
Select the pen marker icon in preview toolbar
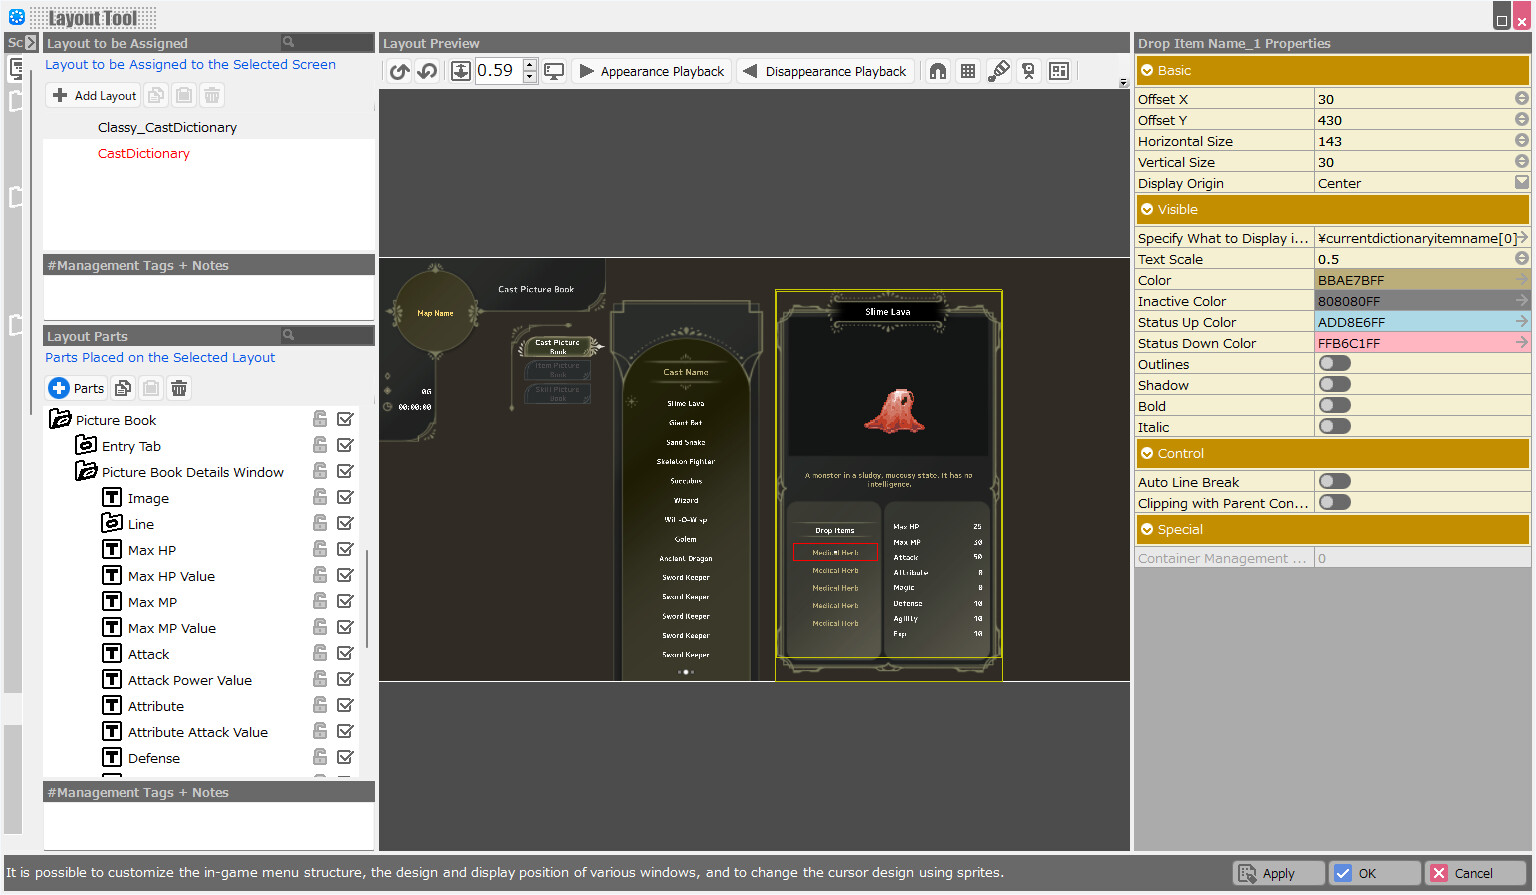999,71
